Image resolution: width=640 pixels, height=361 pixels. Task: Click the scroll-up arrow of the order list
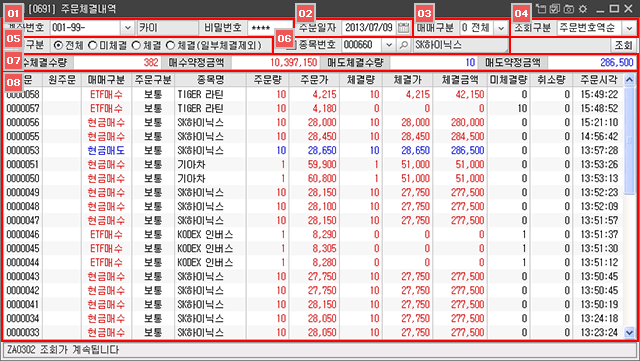click(629, 80)
